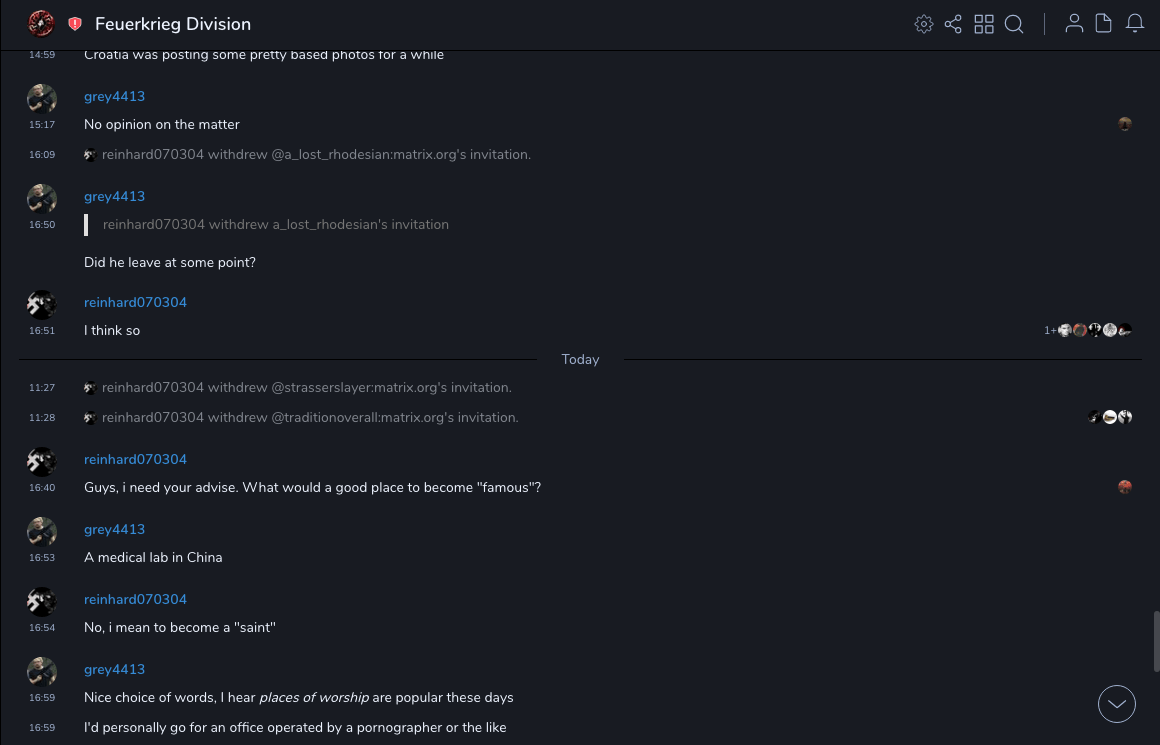Expand the "1+" read receipts list

tap(1050, 331)
